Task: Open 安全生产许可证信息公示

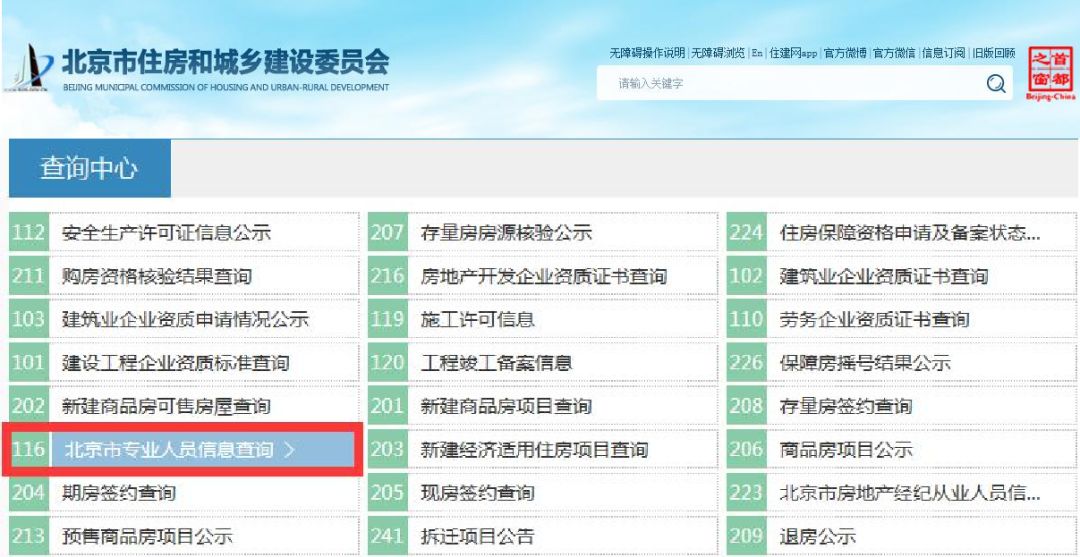Action: (167, 233)
